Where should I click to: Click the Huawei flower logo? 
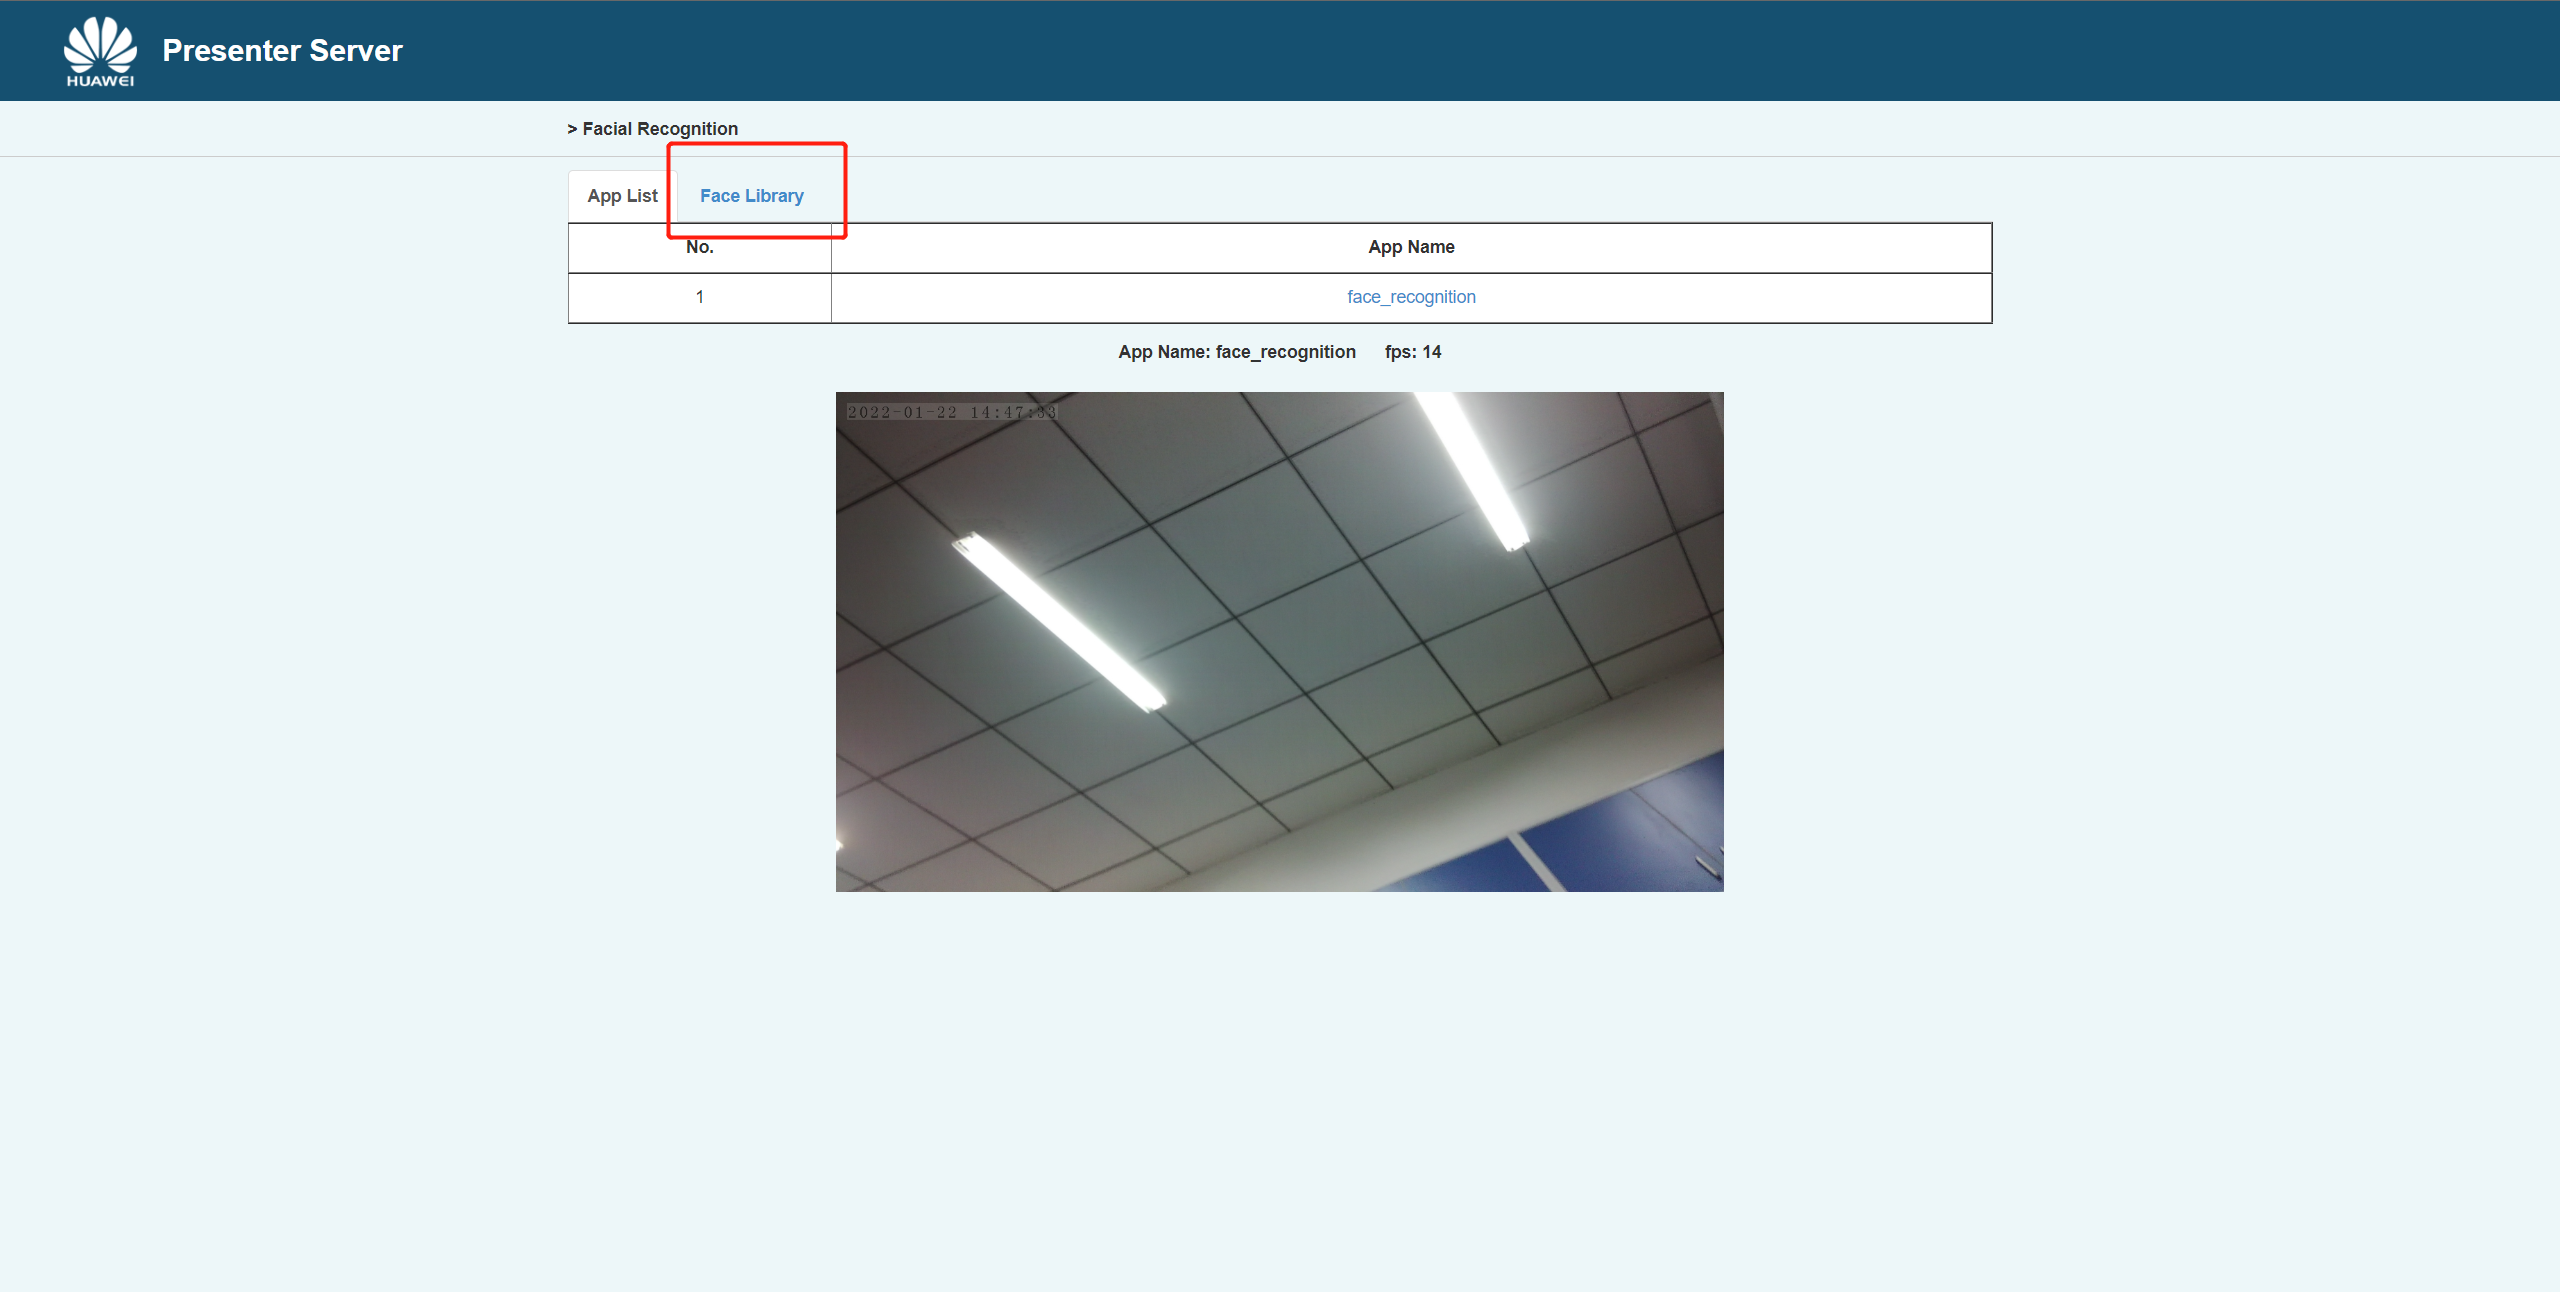point(100,43)
